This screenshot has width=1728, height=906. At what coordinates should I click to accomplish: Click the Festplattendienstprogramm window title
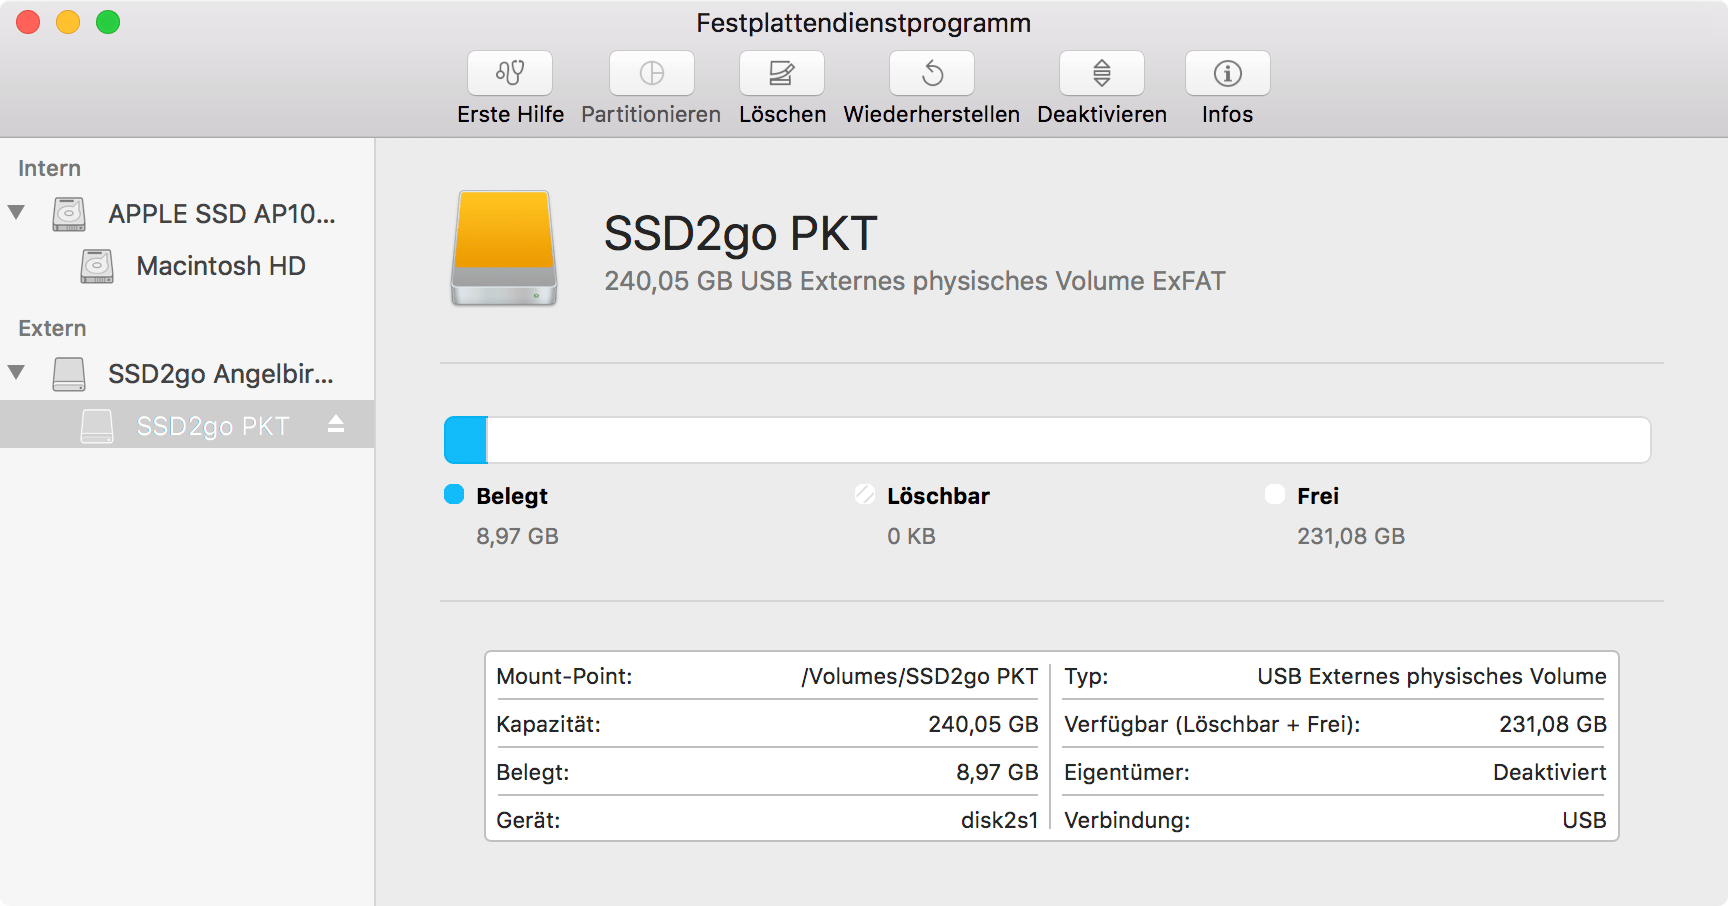point(864,23)
